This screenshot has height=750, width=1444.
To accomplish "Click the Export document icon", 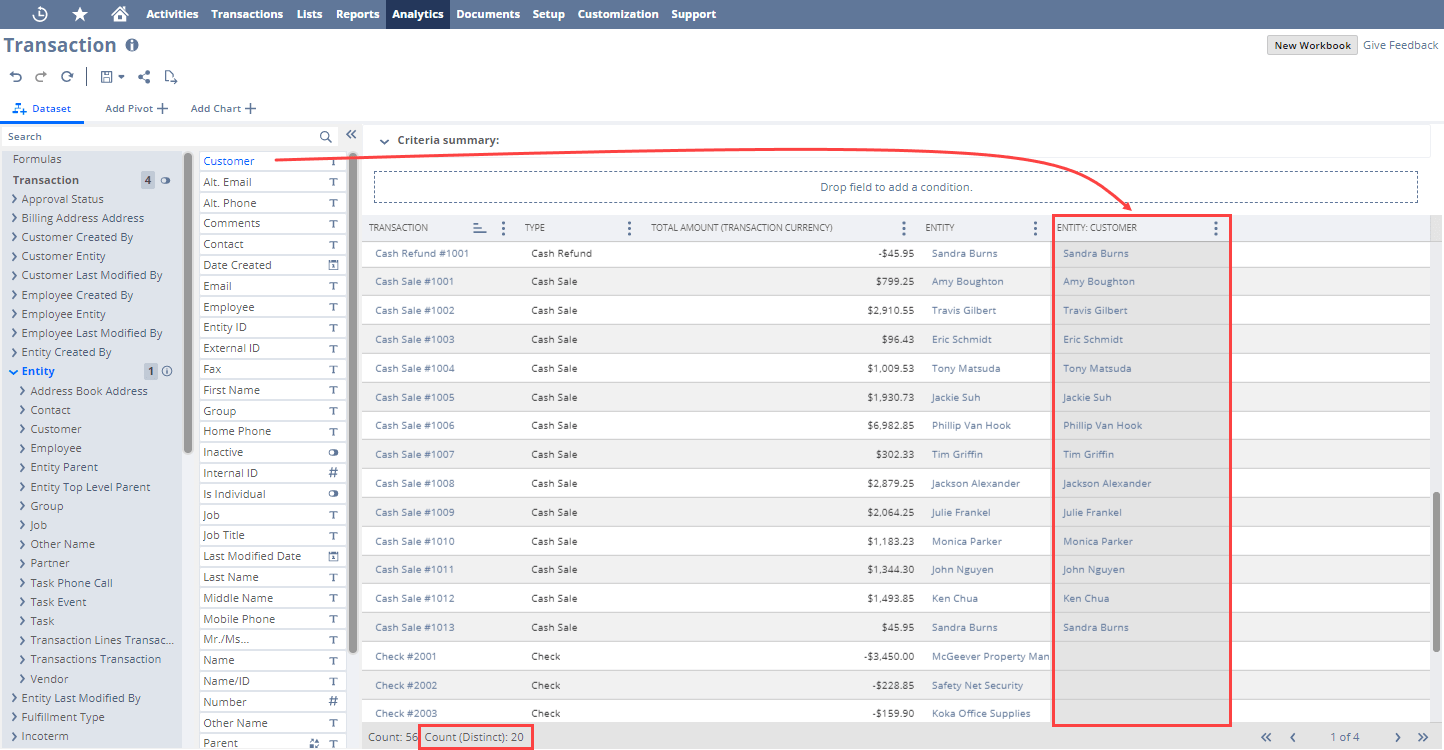I will 171,77.
